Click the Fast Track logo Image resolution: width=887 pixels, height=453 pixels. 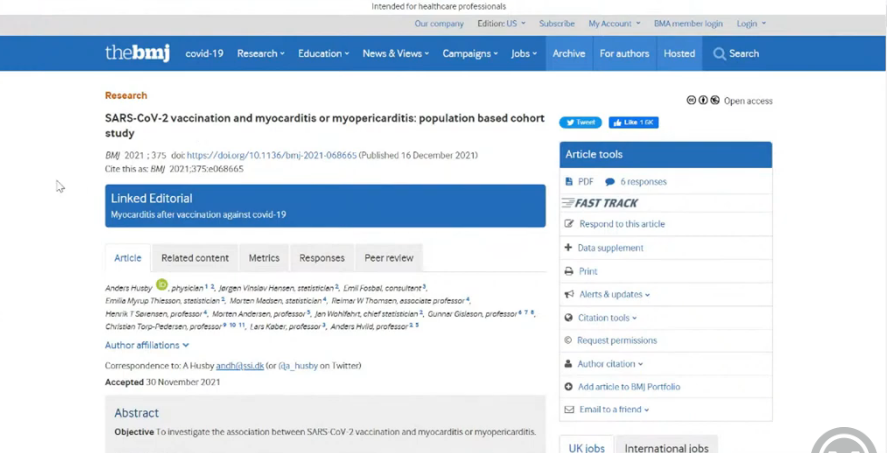(x=600, y=203)
